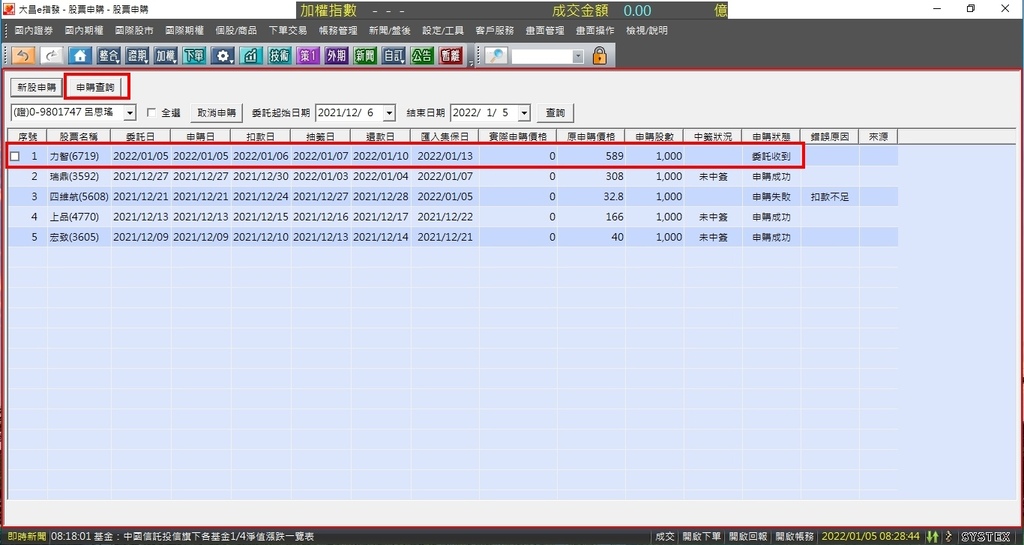The width and height of the screenshot is (1024, 545).
Task: Open the 下單 order toolbar icon
Action: pos(194,56)
